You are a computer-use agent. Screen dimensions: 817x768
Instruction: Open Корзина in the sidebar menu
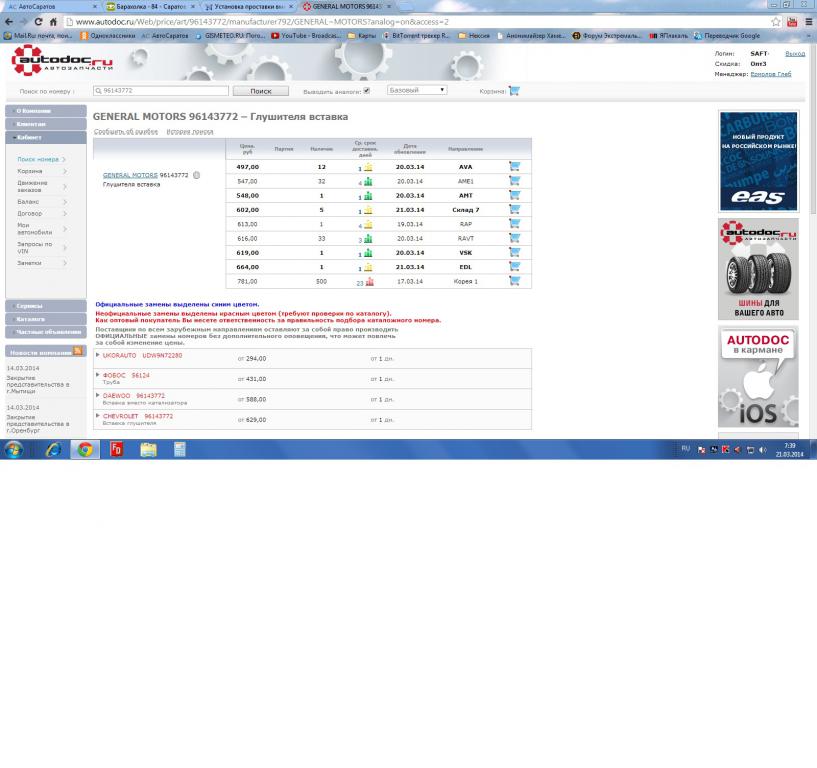coord(30,171)
